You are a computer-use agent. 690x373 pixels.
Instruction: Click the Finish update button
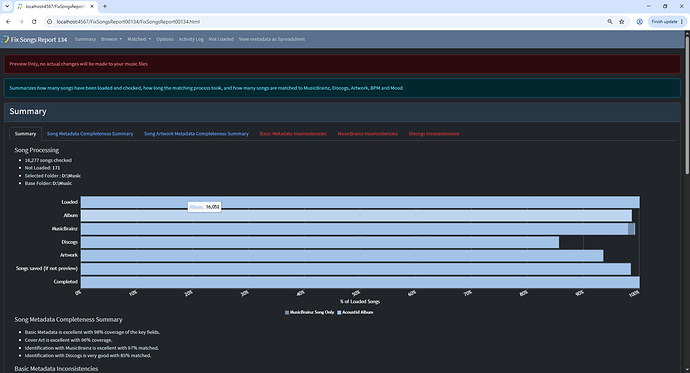coord(664,22)
